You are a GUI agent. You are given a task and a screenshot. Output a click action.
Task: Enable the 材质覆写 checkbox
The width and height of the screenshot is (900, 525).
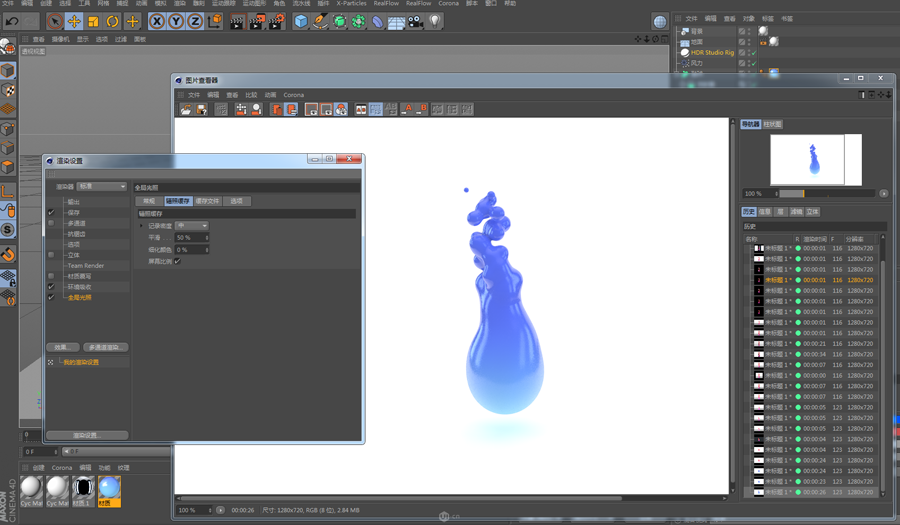point(51,276)
